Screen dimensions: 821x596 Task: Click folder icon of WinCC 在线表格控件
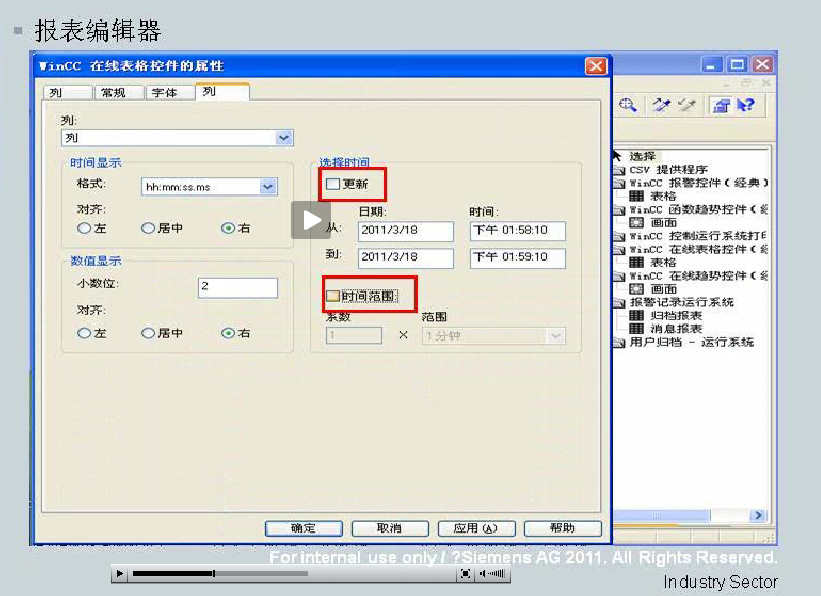pyautogui.click(x=619, y=249)
